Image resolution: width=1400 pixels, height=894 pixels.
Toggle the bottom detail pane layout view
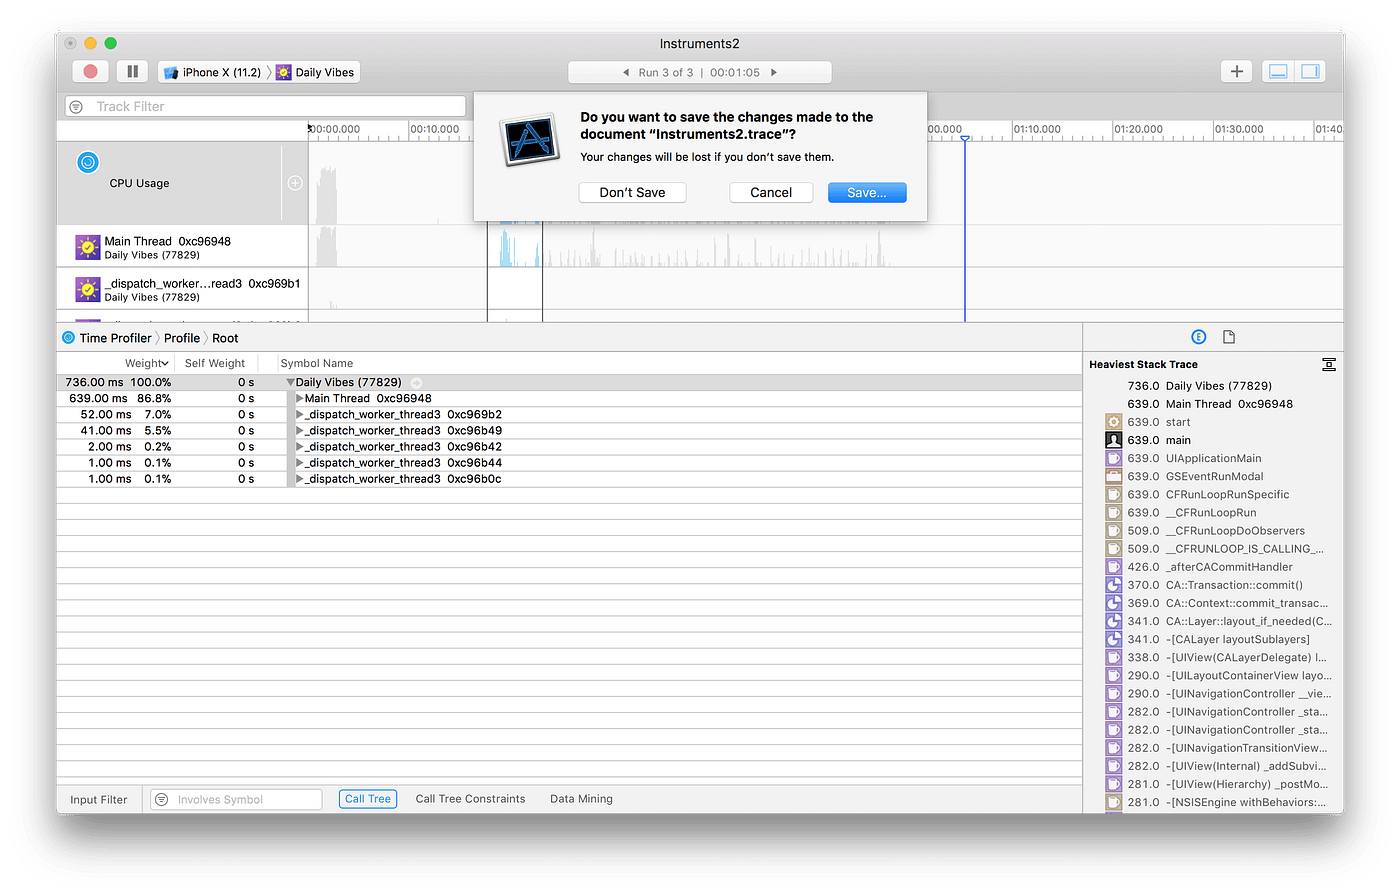tap(1277, 71)
